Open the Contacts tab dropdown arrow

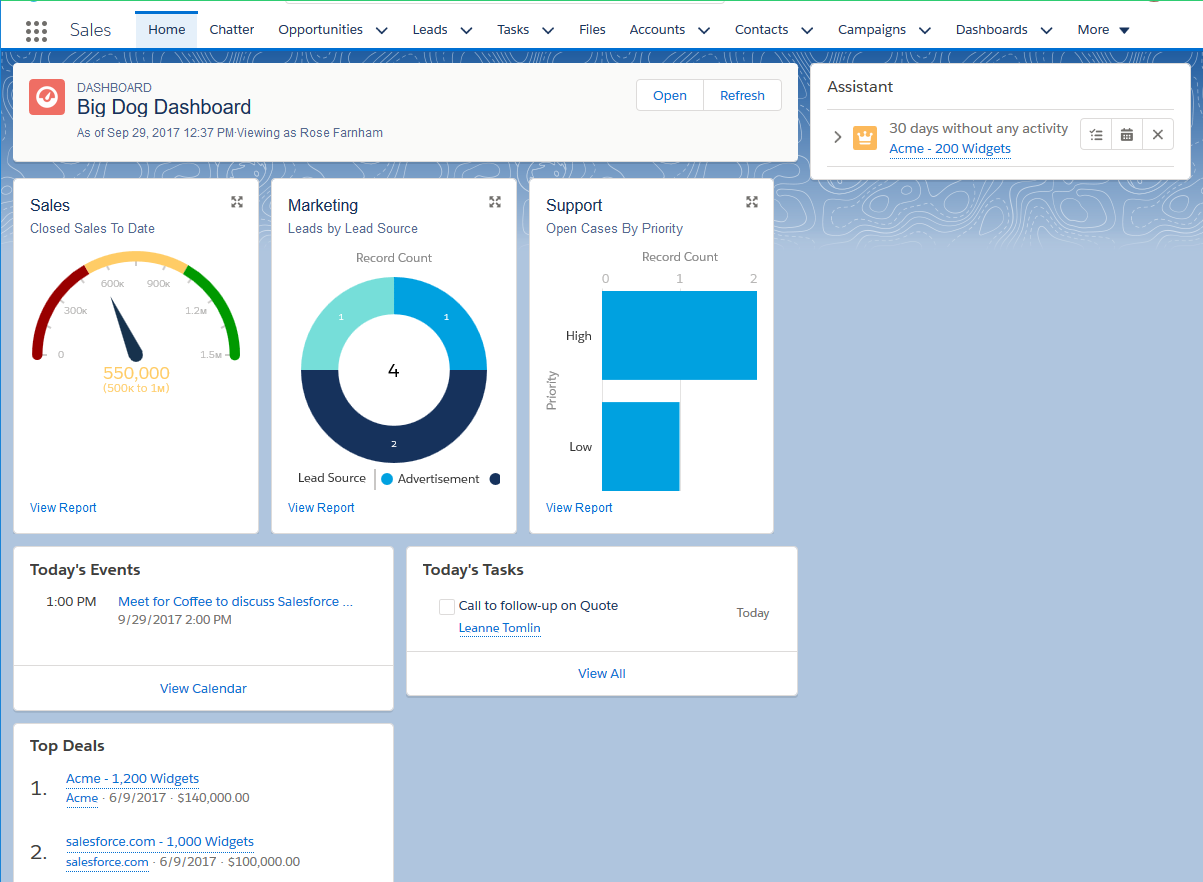(x=807, y=31)
